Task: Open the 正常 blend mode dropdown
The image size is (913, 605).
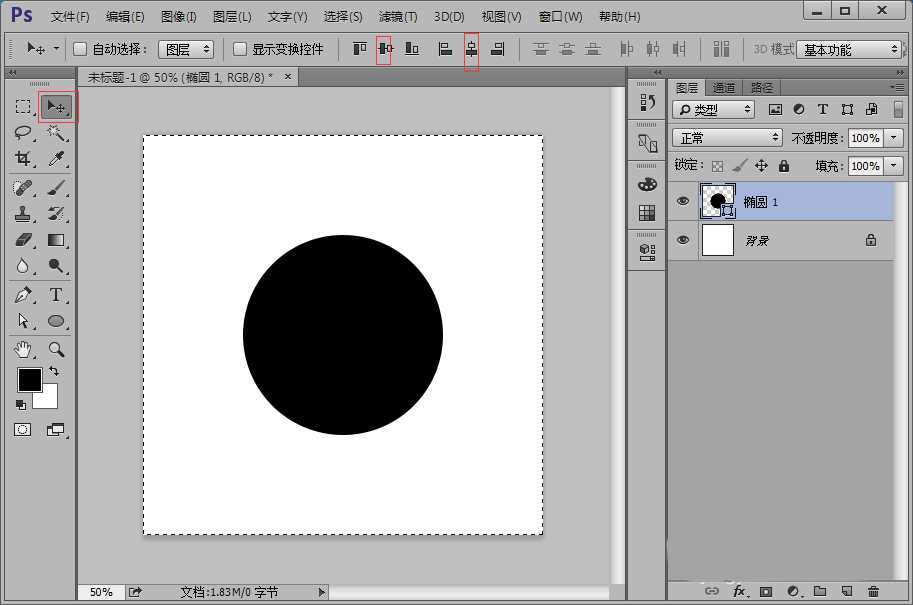Action: pos(727,138)
